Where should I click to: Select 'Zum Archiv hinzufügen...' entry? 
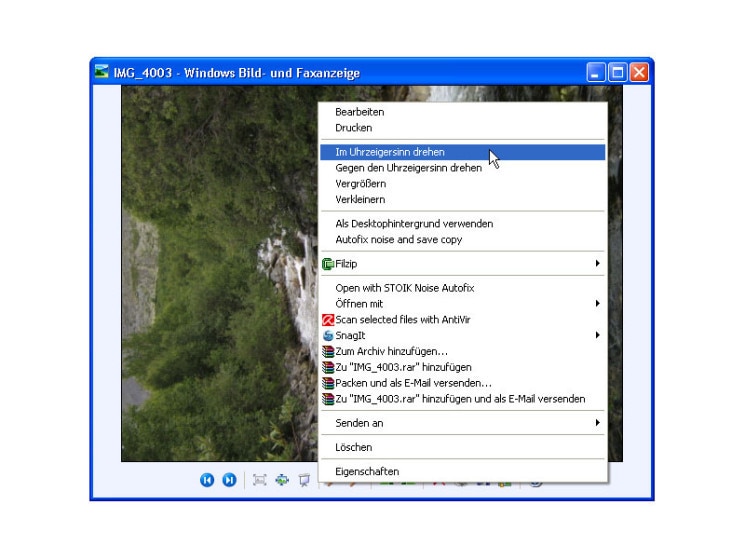coord(391,352)
